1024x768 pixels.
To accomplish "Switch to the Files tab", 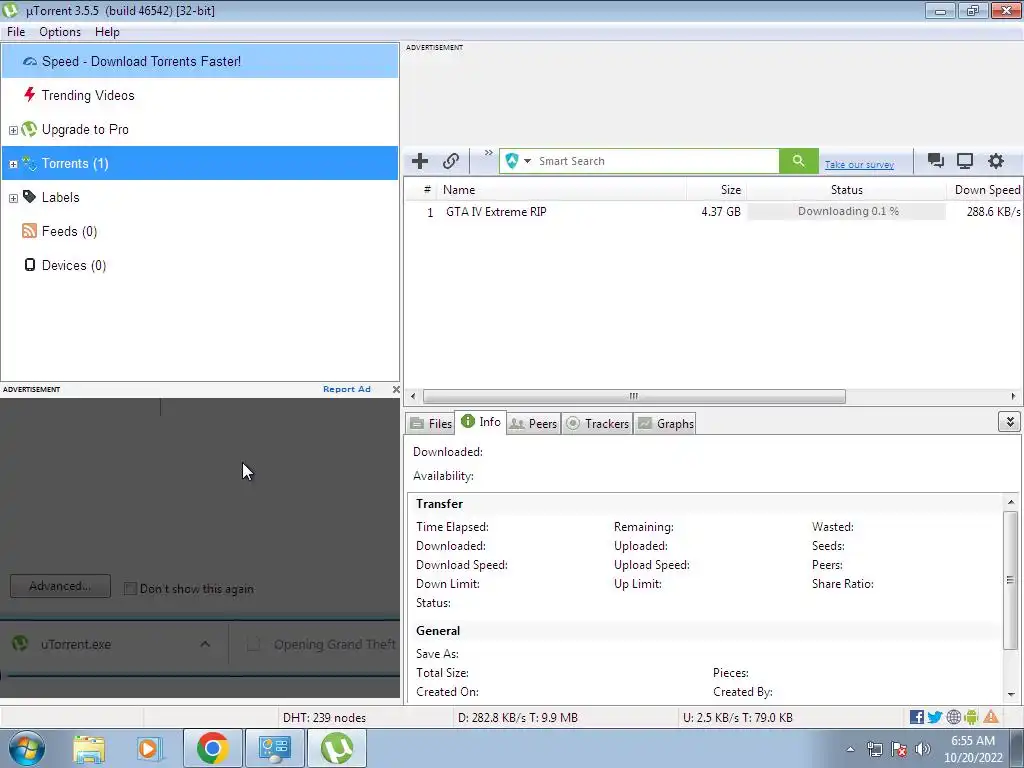I will (430, 424).
